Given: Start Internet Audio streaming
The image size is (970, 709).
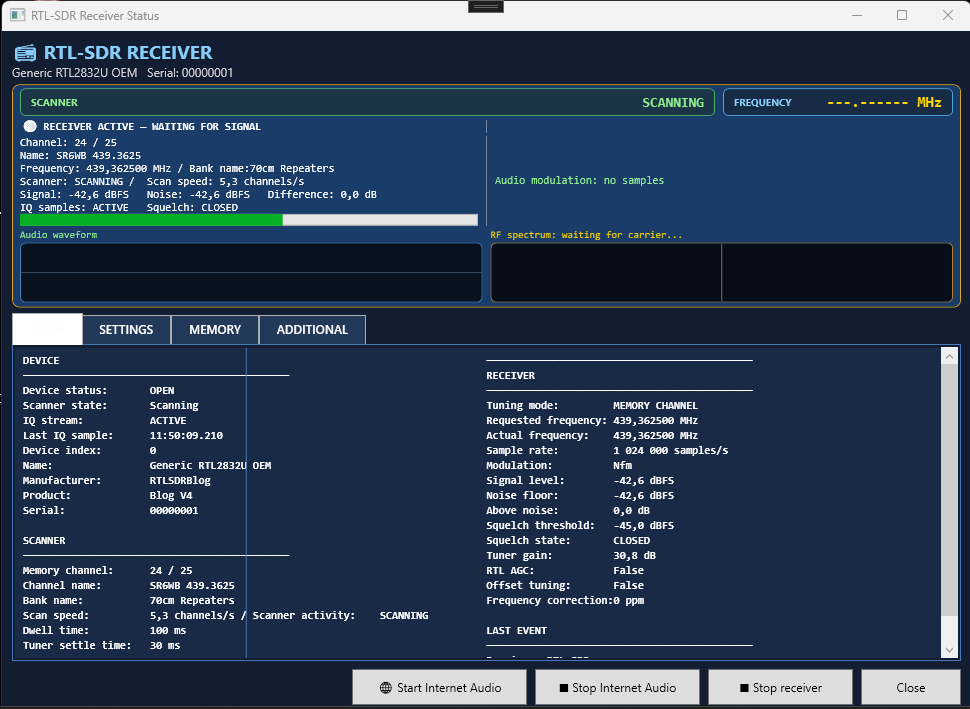Looking at the screenshot, I should pyautogui.click(x=439, y=687).
